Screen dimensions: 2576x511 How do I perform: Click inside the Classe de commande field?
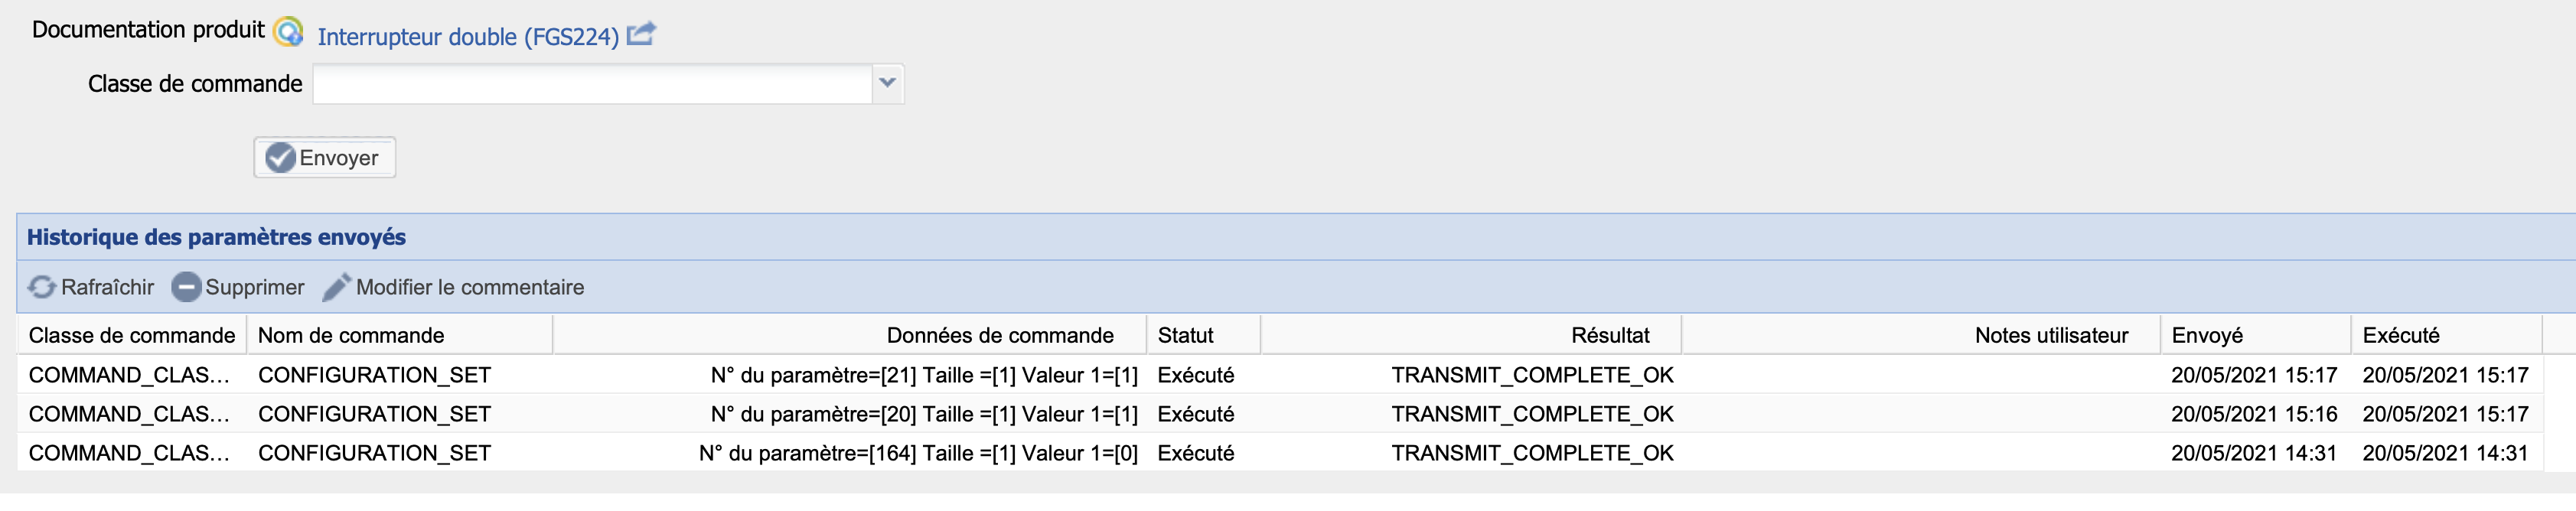coord(592,84)
